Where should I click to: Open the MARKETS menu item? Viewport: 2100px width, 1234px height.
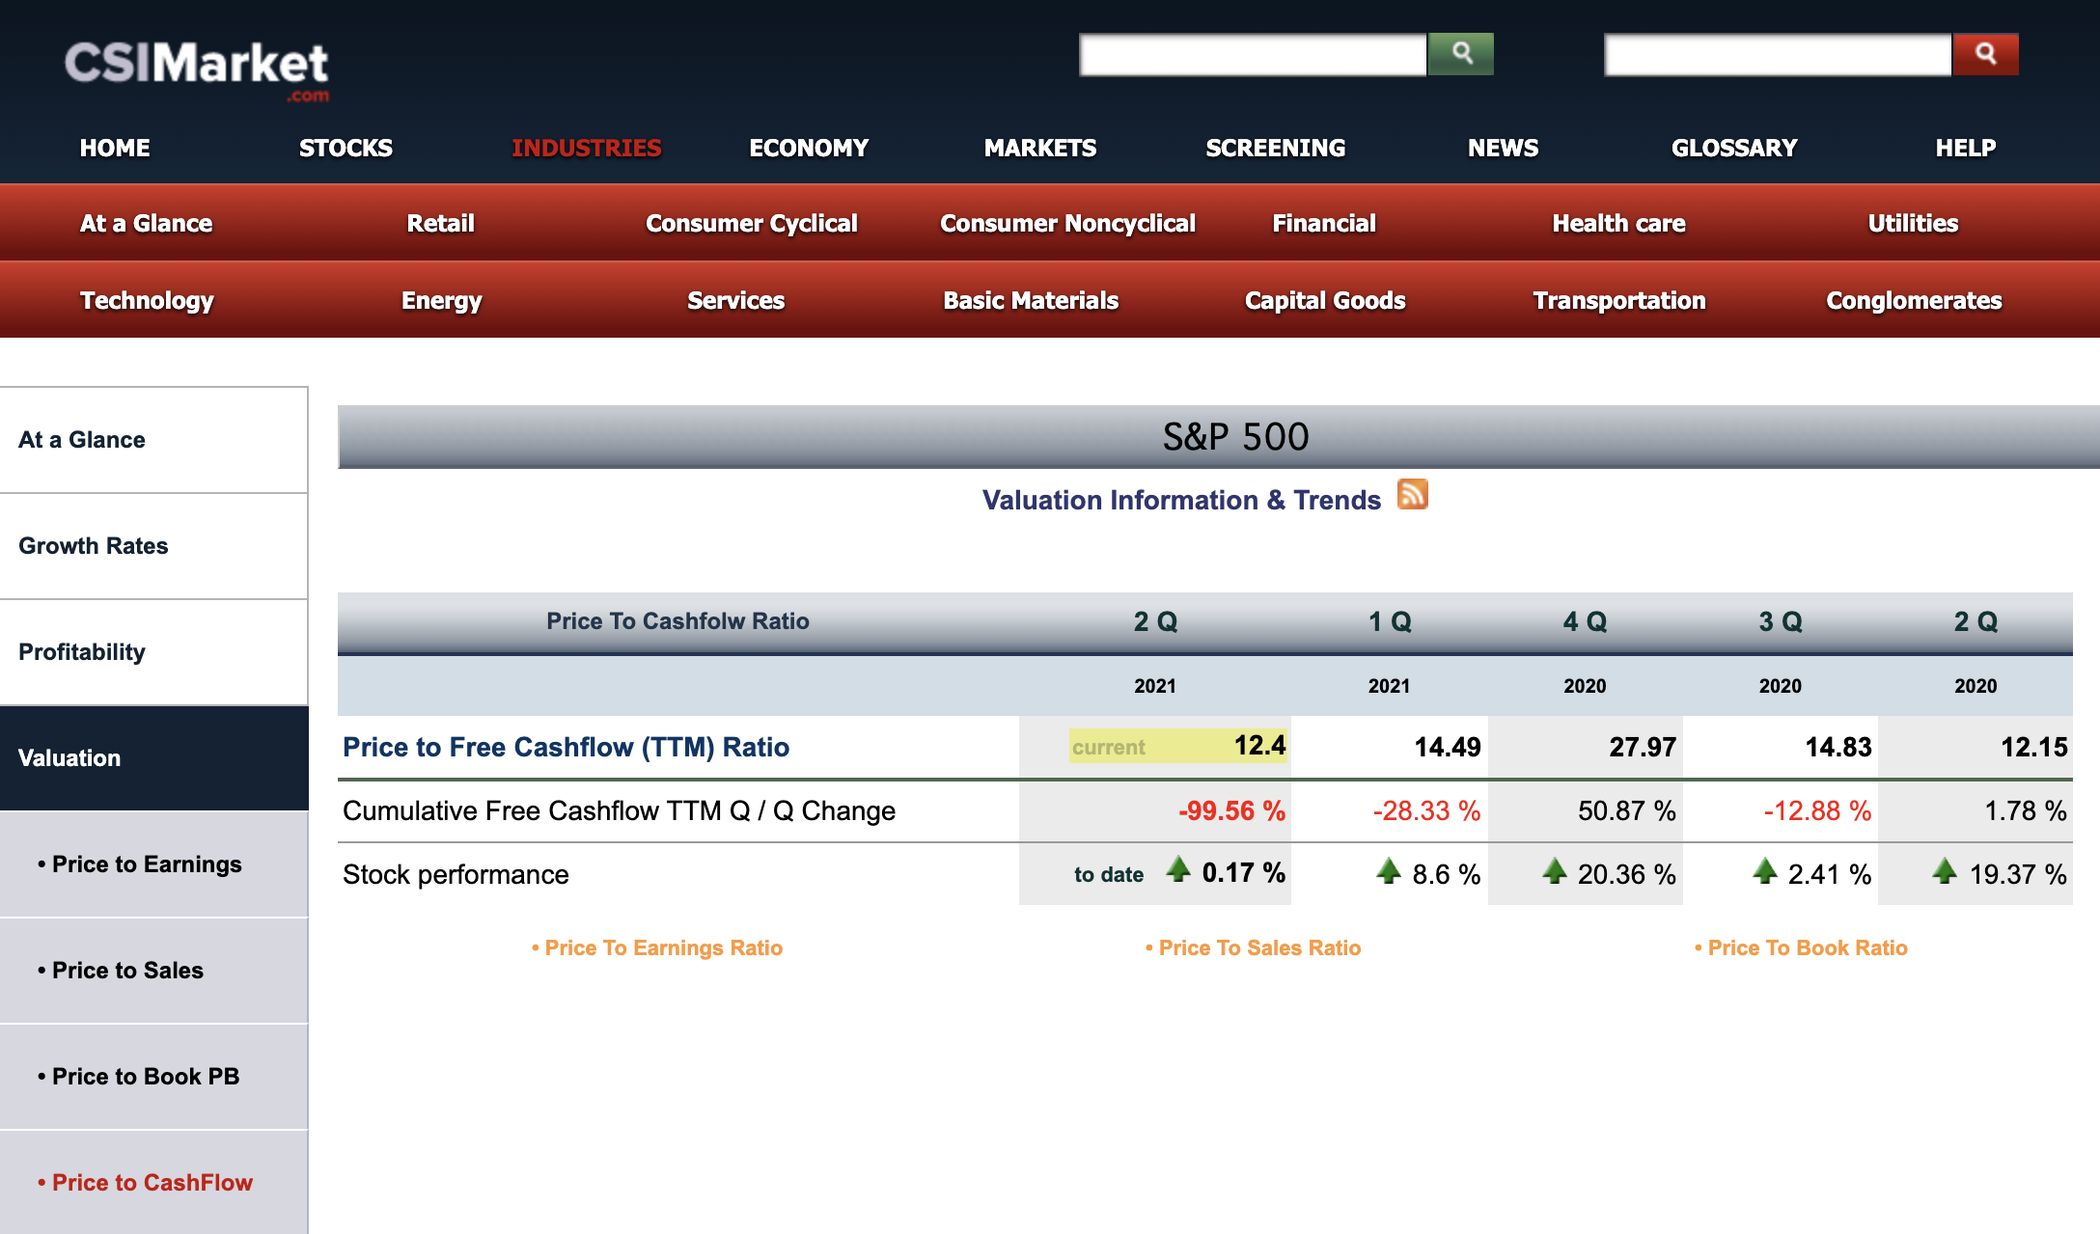pos(1040,148)
